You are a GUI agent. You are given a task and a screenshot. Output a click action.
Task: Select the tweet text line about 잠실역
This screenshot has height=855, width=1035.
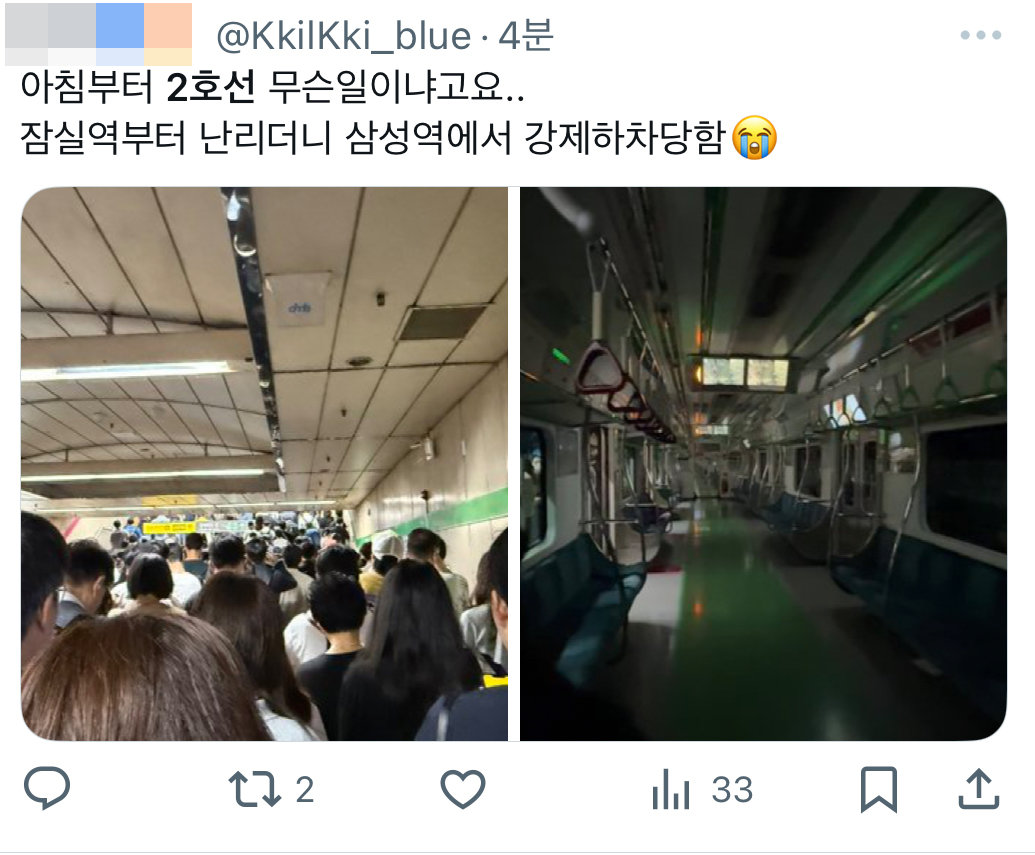(398, 137)
